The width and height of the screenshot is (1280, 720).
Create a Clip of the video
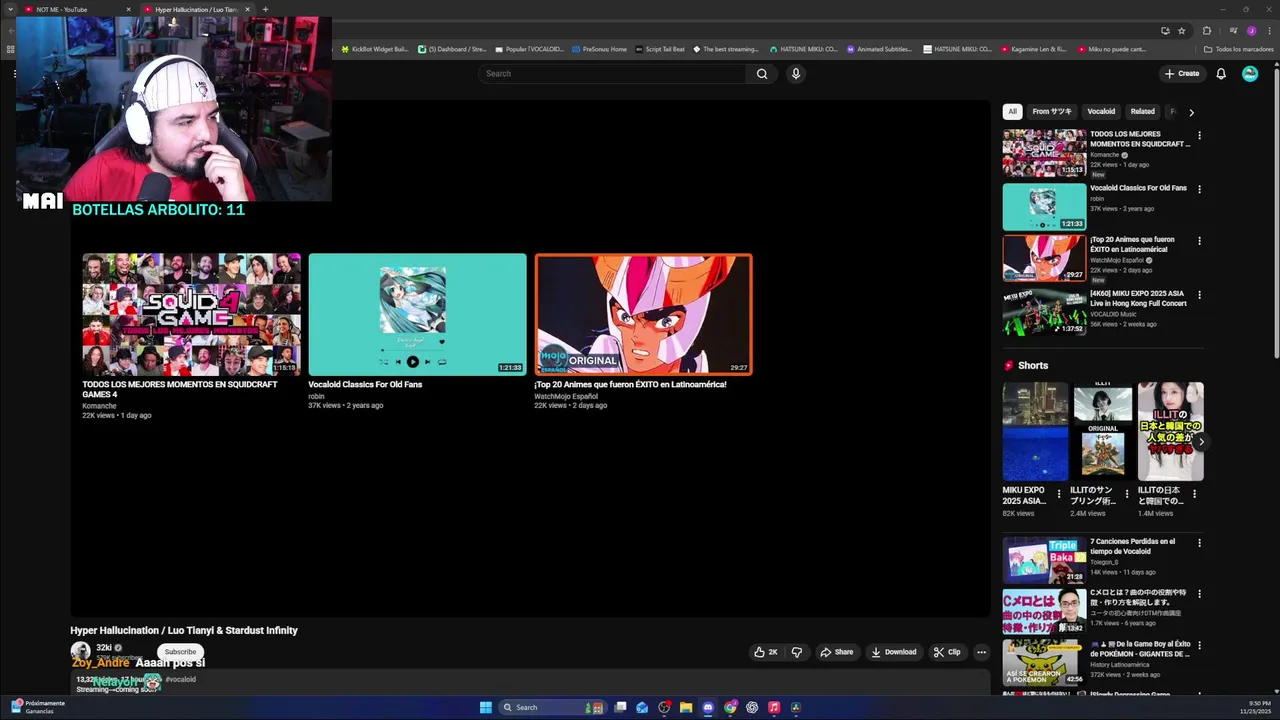(x=947, y=652)
